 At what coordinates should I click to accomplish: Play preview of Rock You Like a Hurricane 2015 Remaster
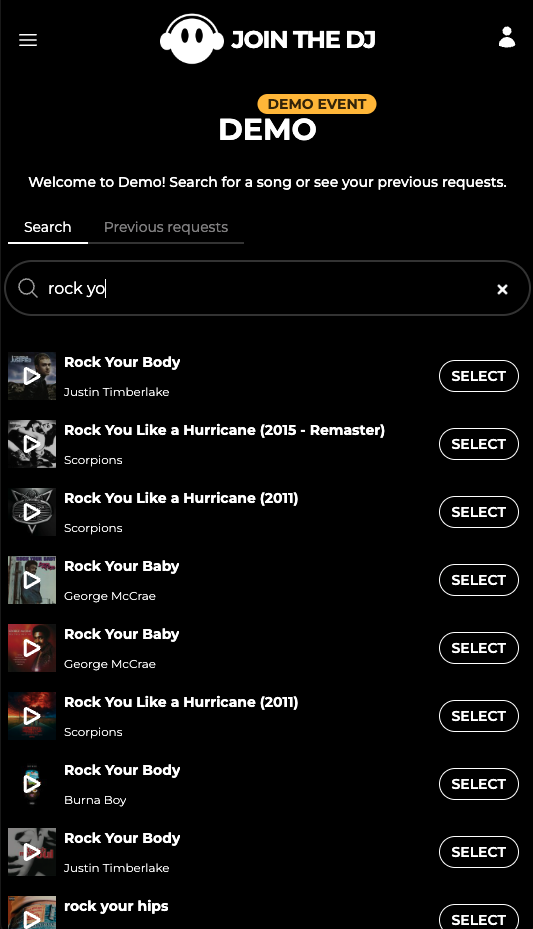pos(32,444)
